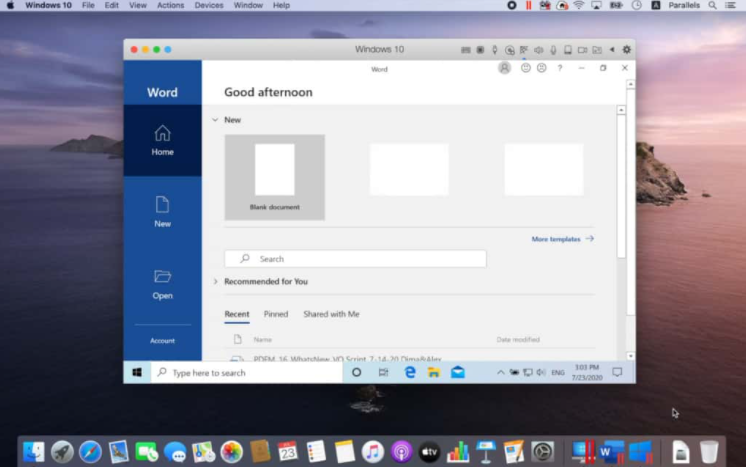Open the Apple menu
Image resolution: width=746 pixels, height=467 pixels.
click(x=10, y=5)
